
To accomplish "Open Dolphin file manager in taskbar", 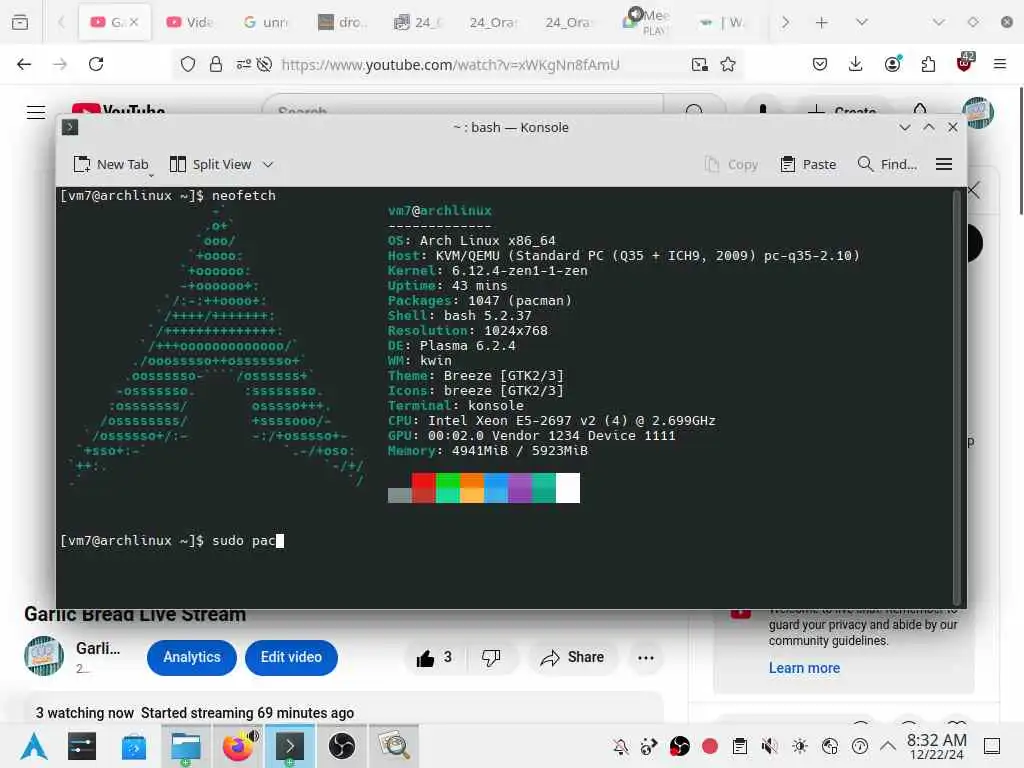I will pos(185,746).
